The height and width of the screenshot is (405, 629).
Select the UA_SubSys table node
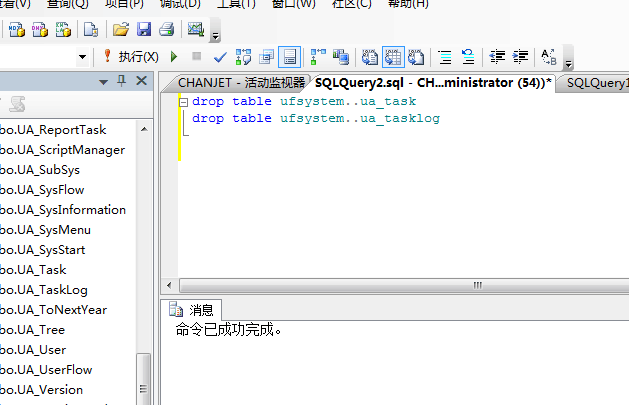point(40,170)
